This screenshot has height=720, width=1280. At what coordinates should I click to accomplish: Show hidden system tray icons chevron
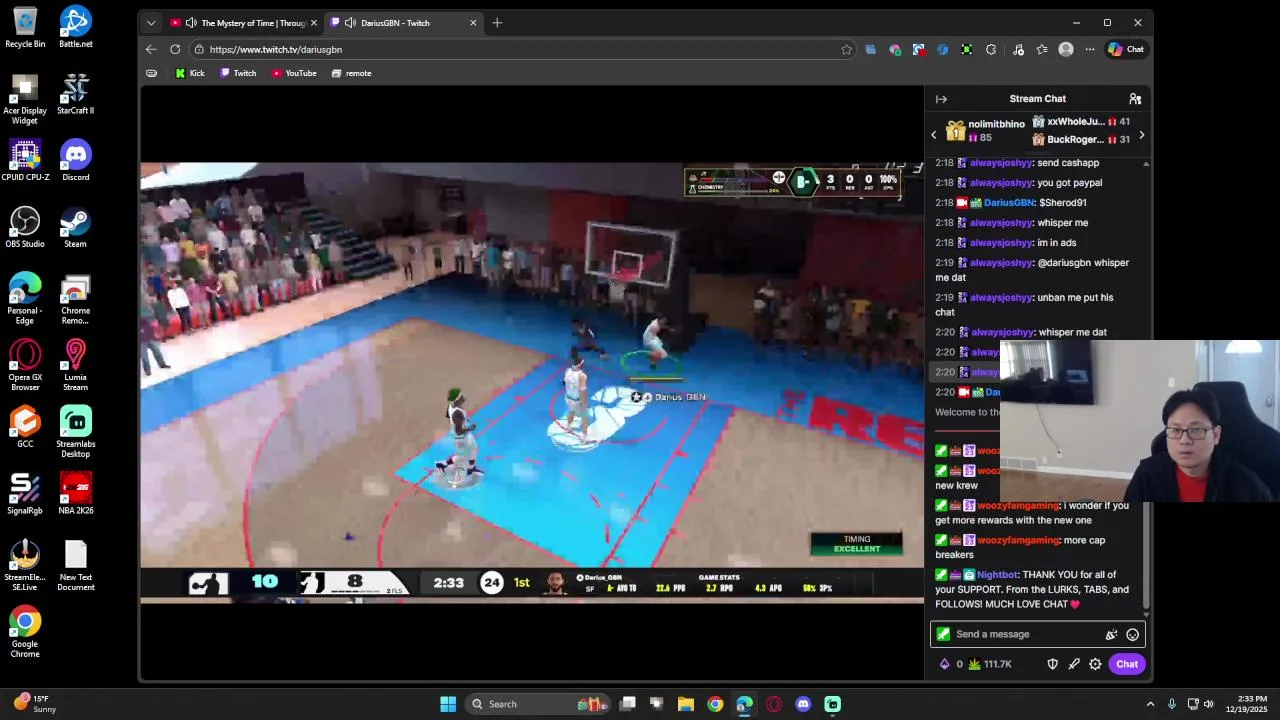[x=1150, y=704]
